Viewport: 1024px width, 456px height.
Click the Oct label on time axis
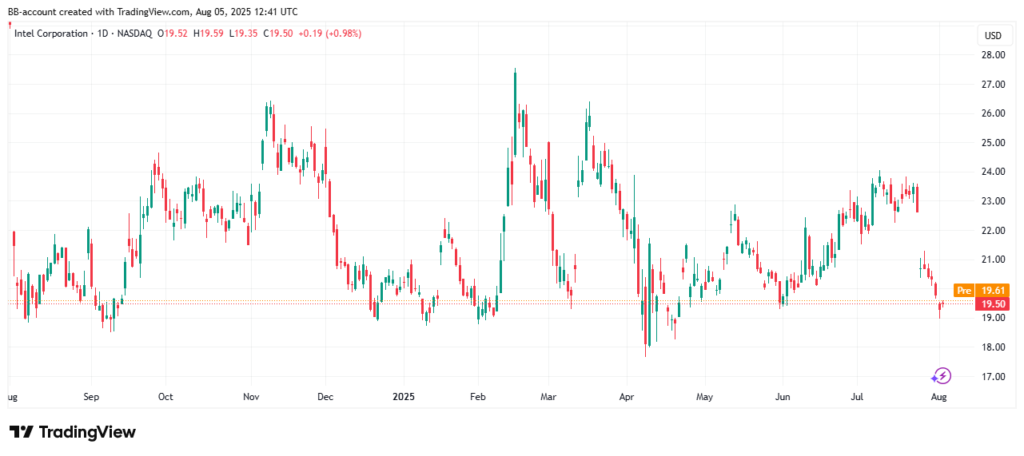tap(166, 397)
